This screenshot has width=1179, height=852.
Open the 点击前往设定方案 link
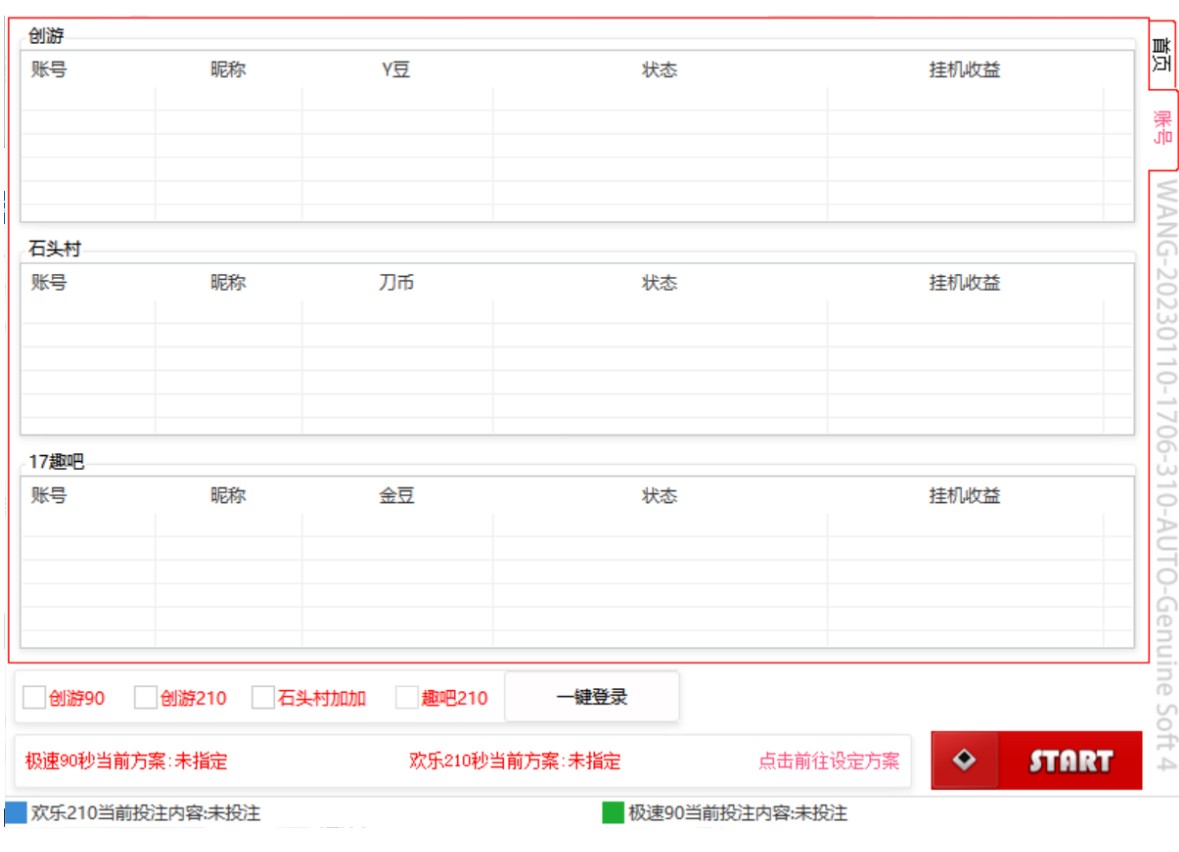828,761
